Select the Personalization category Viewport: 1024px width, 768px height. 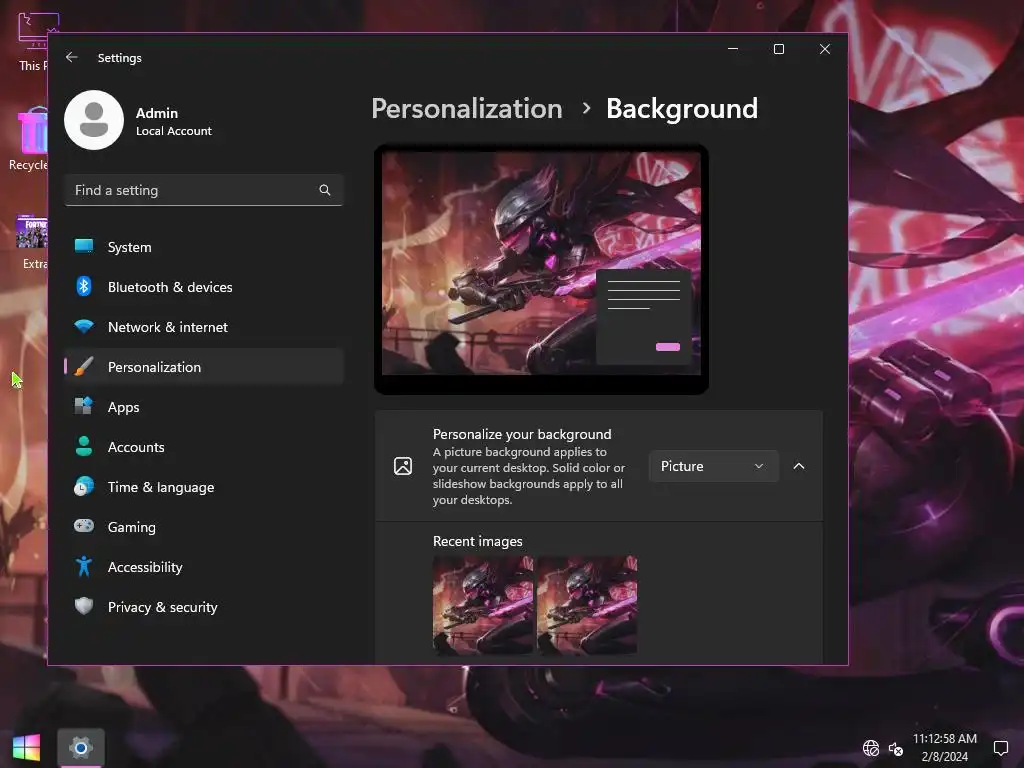(x=204, y=367)
